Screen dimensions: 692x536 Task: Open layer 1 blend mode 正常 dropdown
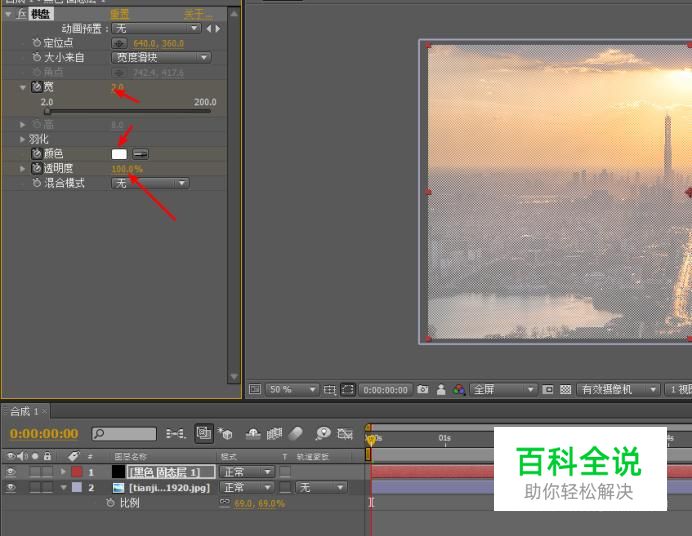247,472
